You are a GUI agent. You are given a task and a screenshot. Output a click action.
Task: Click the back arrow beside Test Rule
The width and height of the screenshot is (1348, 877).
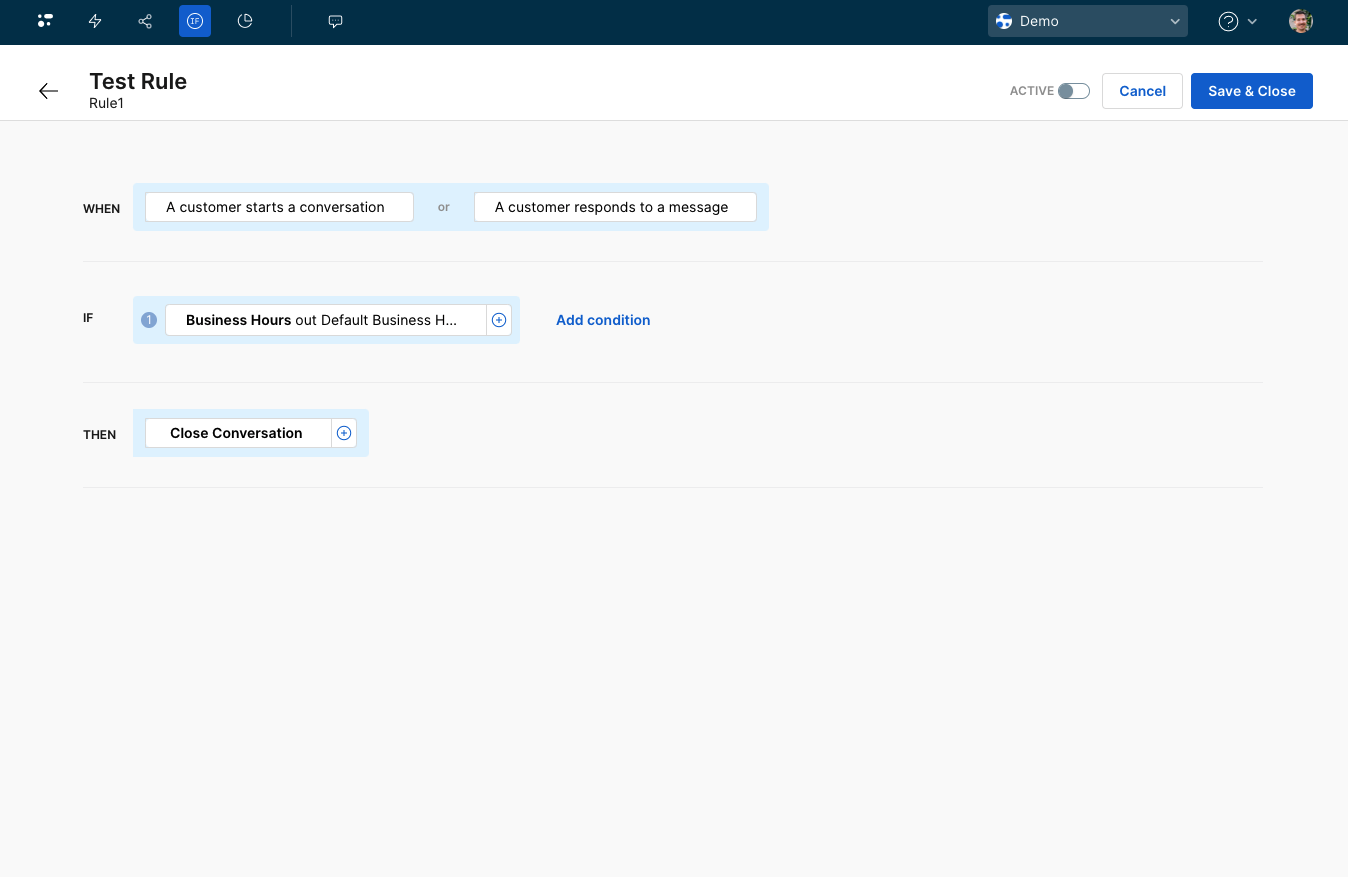pos(48,91)
